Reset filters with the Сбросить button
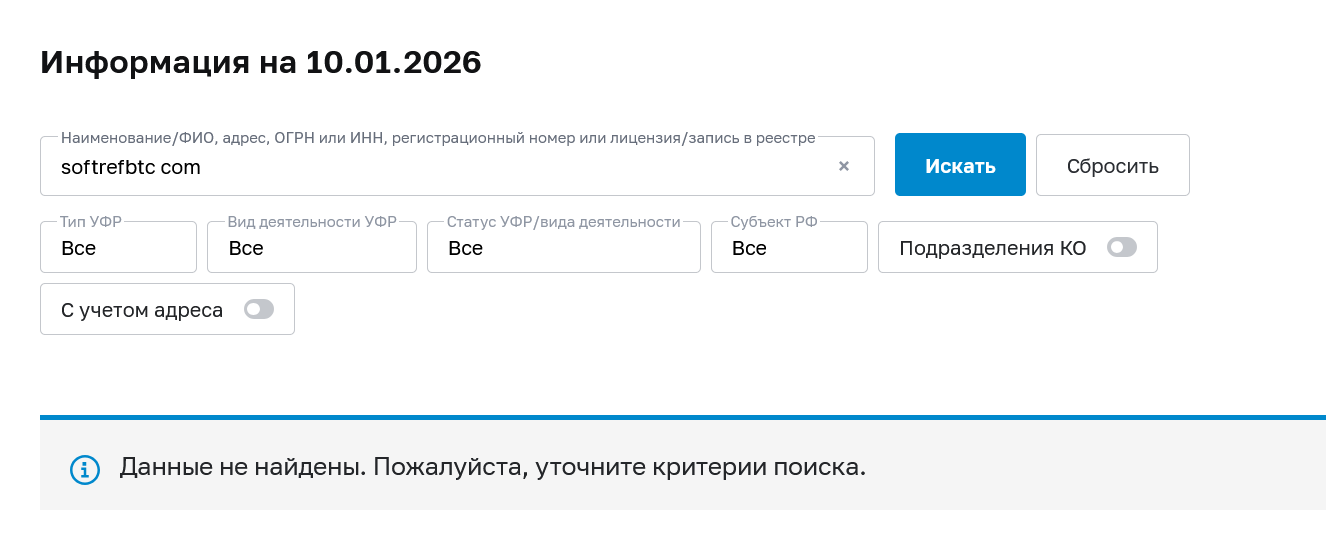Screen dimensions: 1326x558 1112,165
